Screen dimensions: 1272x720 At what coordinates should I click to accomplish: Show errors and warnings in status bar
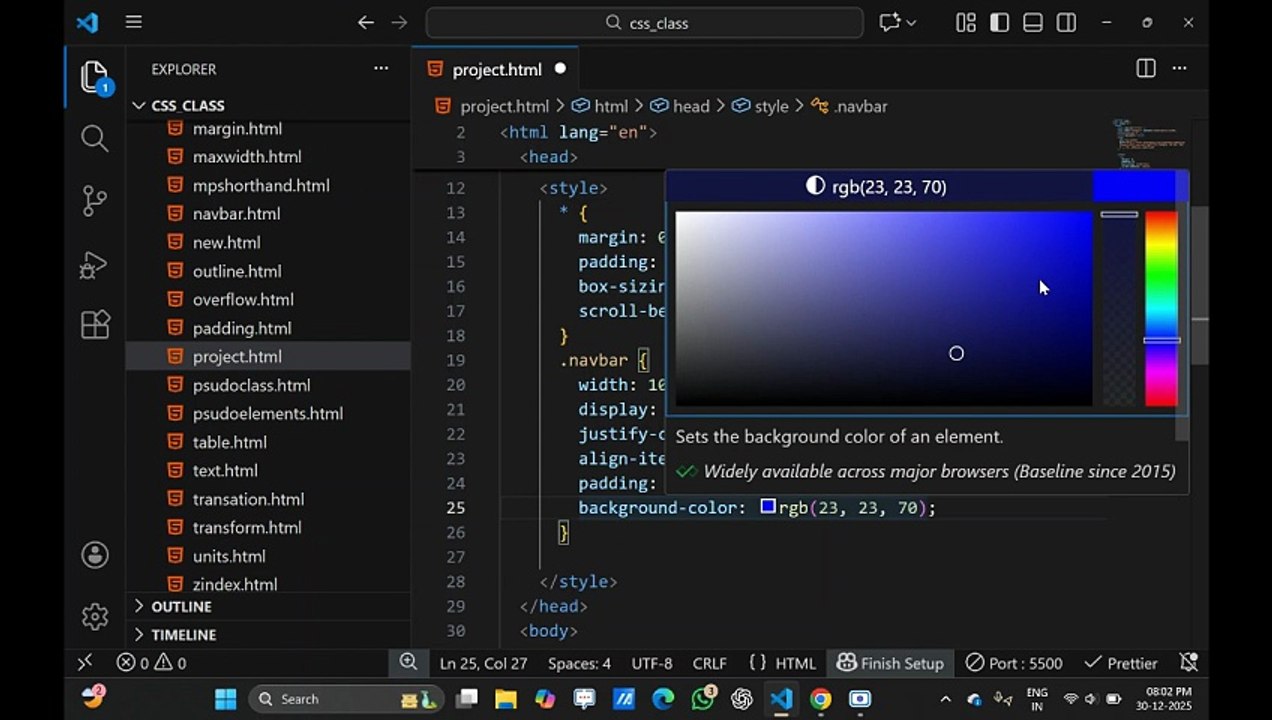pos(151,663)
